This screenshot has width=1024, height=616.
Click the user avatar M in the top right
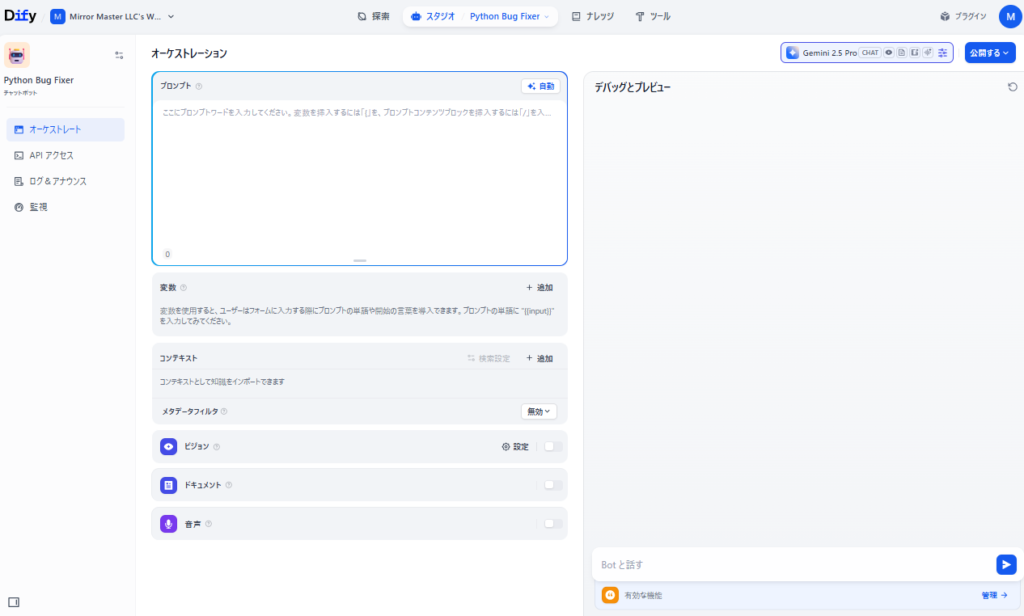(x=1009, y=17)
